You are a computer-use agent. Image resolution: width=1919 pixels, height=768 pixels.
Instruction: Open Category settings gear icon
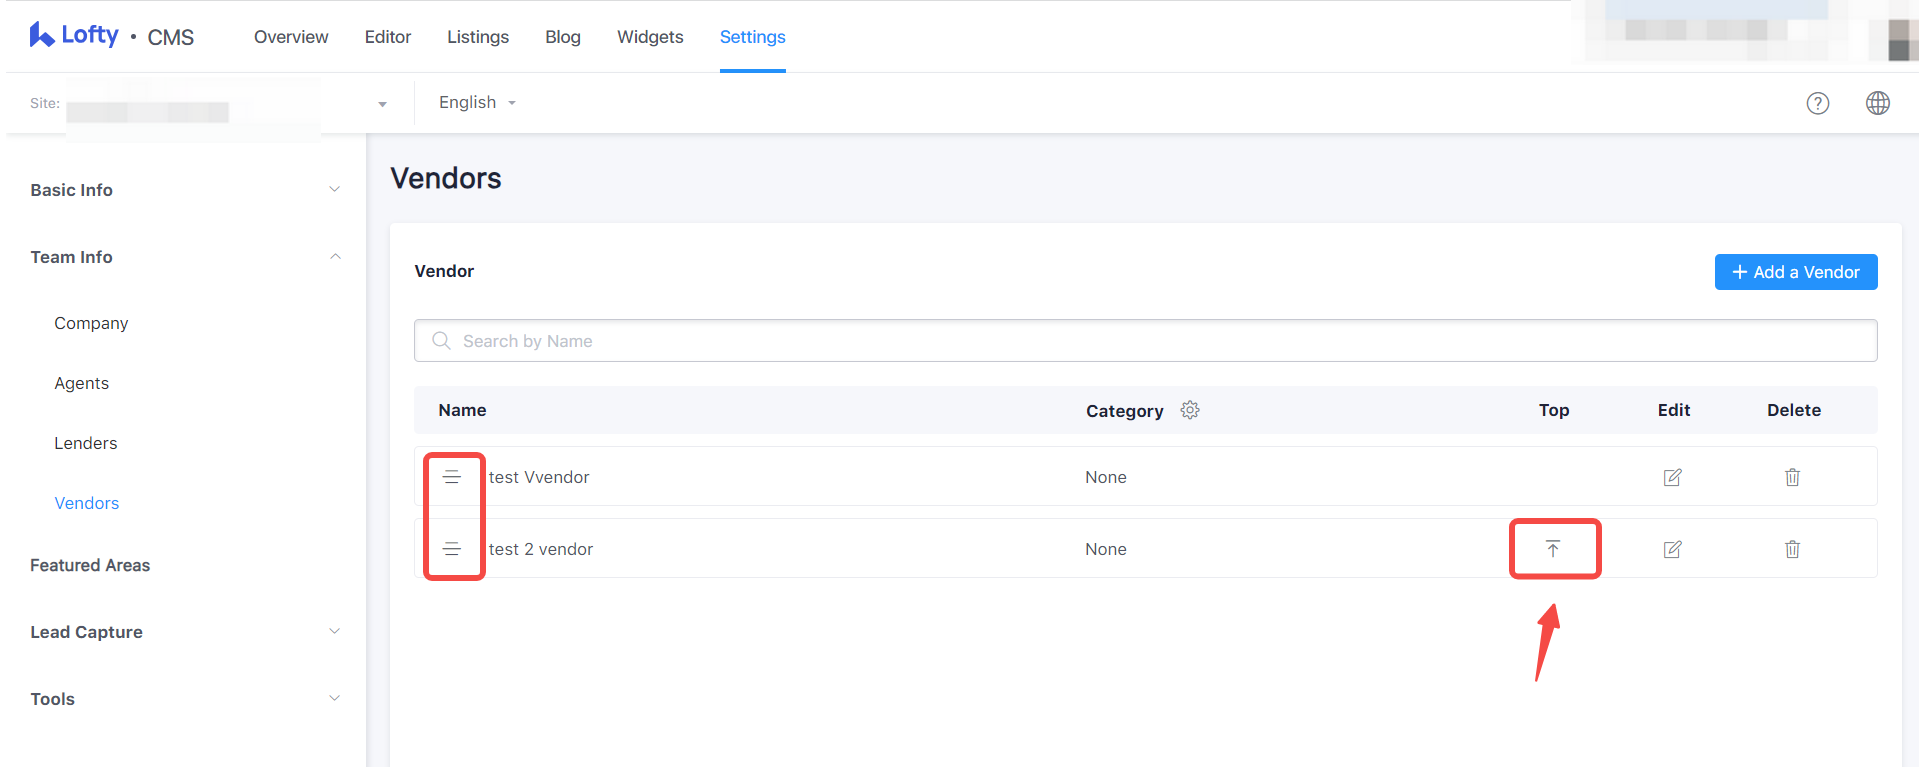pyautogui.click(x=1190, y=410)
